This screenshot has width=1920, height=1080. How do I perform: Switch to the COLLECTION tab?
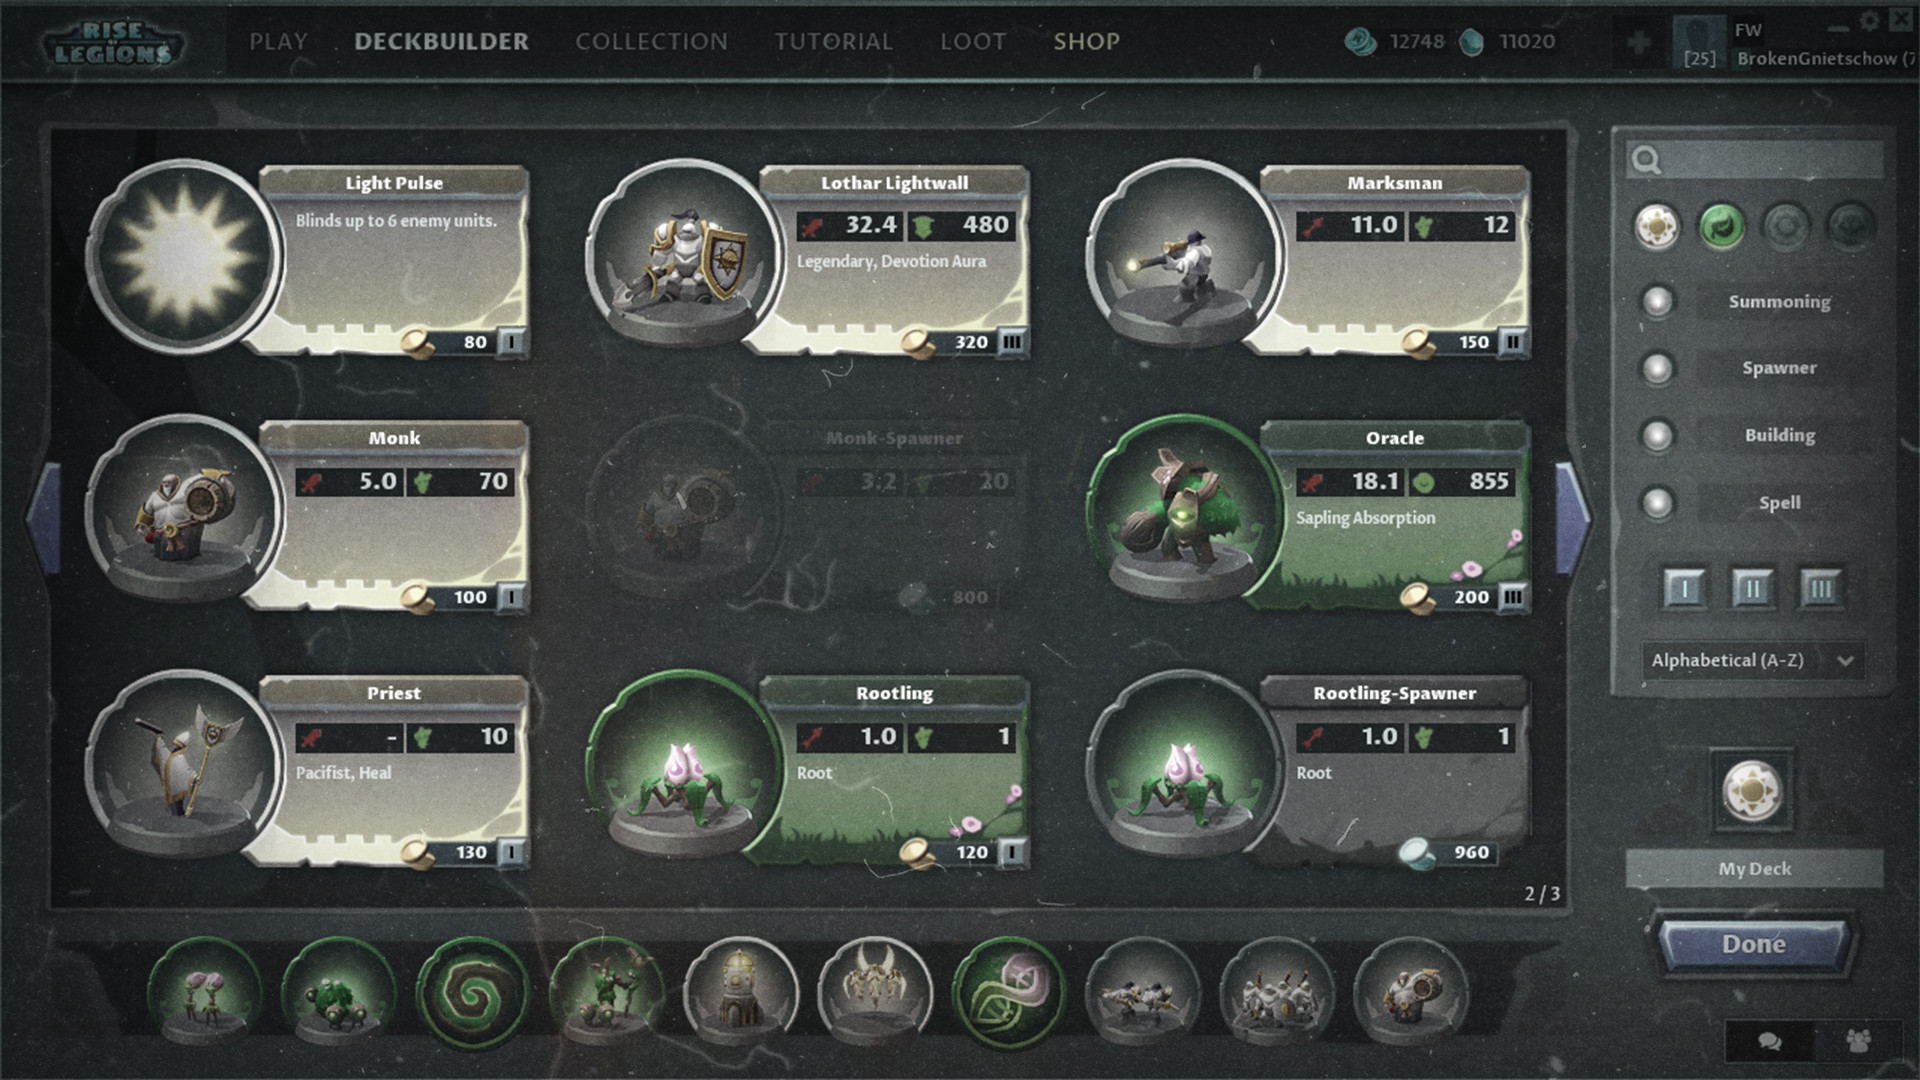[x=651, y=42]
